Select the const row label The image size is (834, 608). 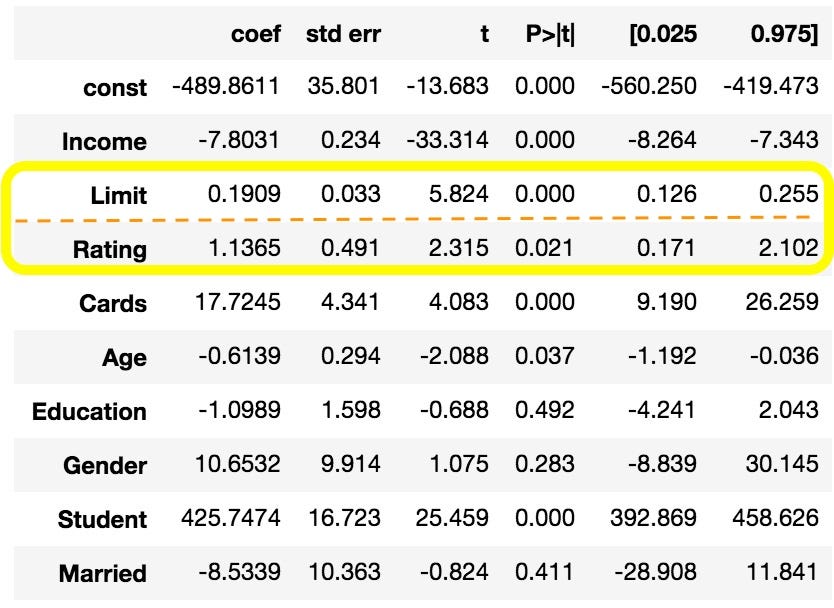[115, 88]
